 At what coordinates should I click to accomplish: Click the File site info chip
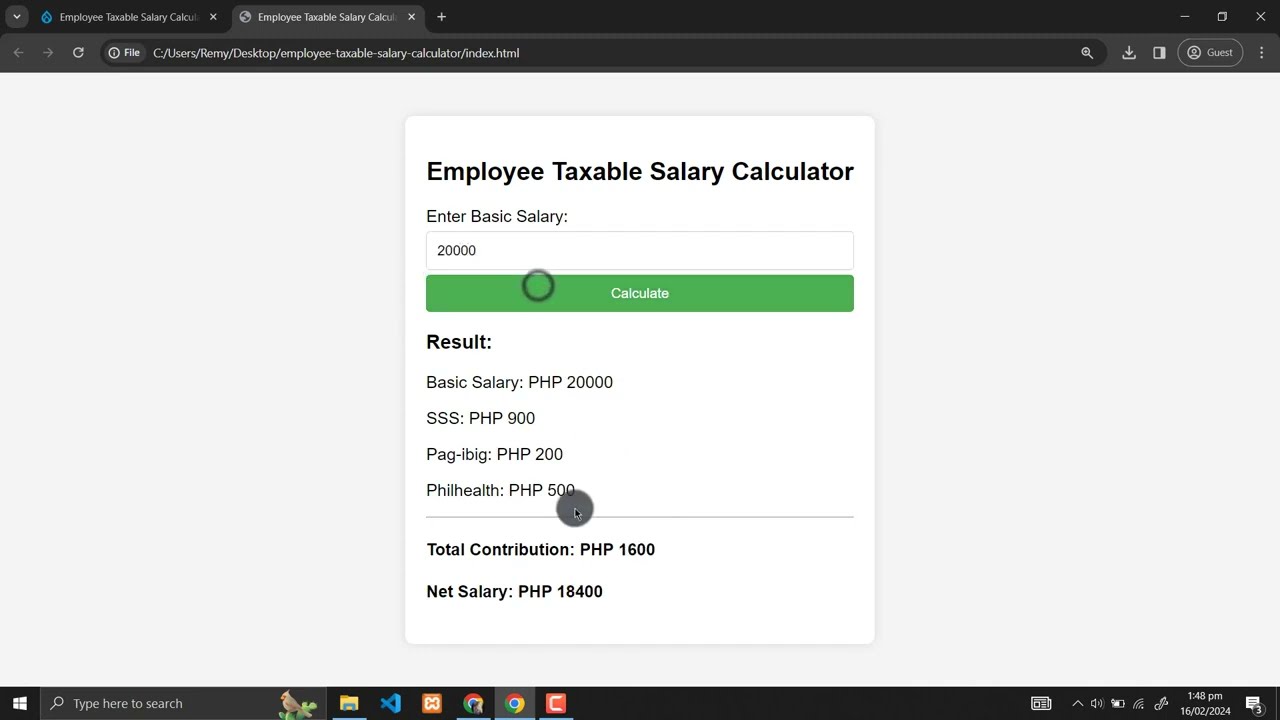tap(125, 53)
